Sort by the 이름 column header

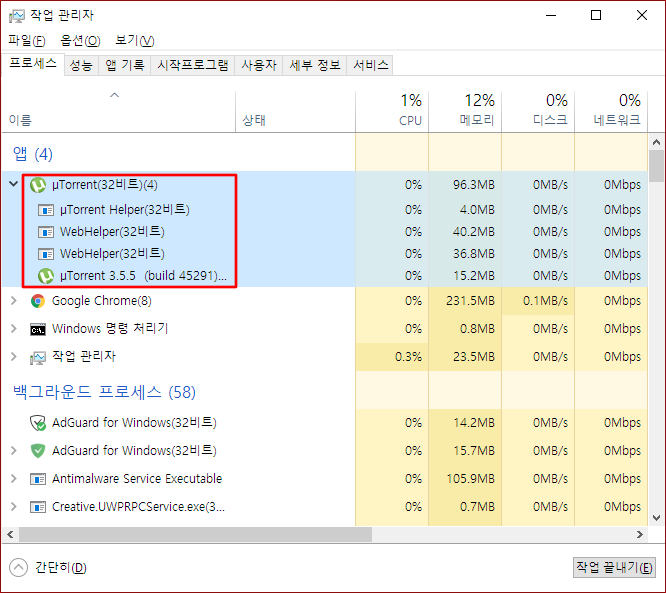point(119,111)
